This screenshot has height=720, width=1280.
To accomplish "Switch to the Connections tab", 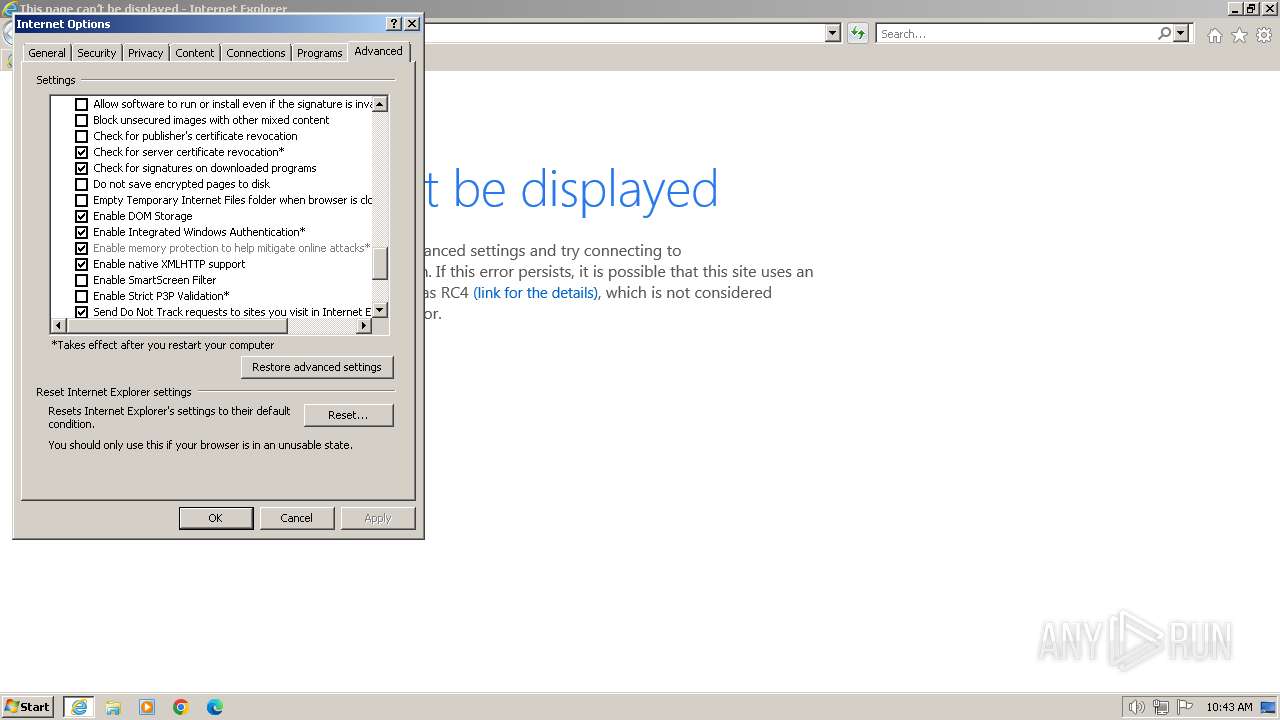I will point(256,53).
